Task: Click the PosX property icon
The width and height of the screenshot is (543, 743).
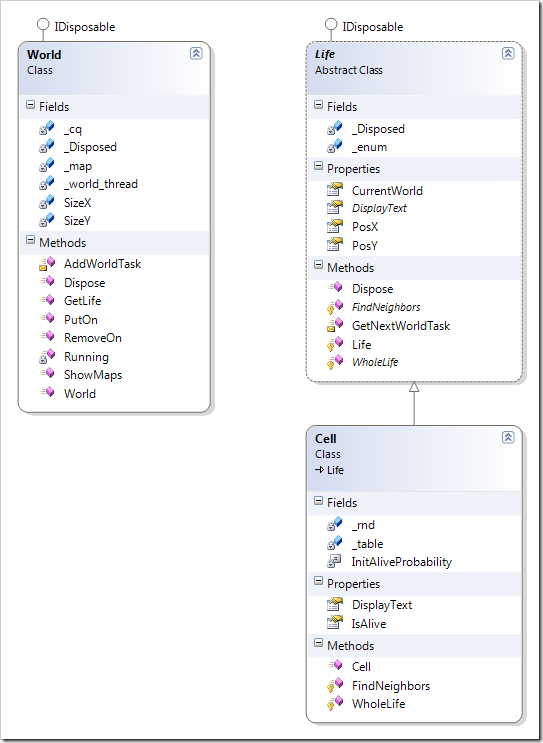Action: 335,227
